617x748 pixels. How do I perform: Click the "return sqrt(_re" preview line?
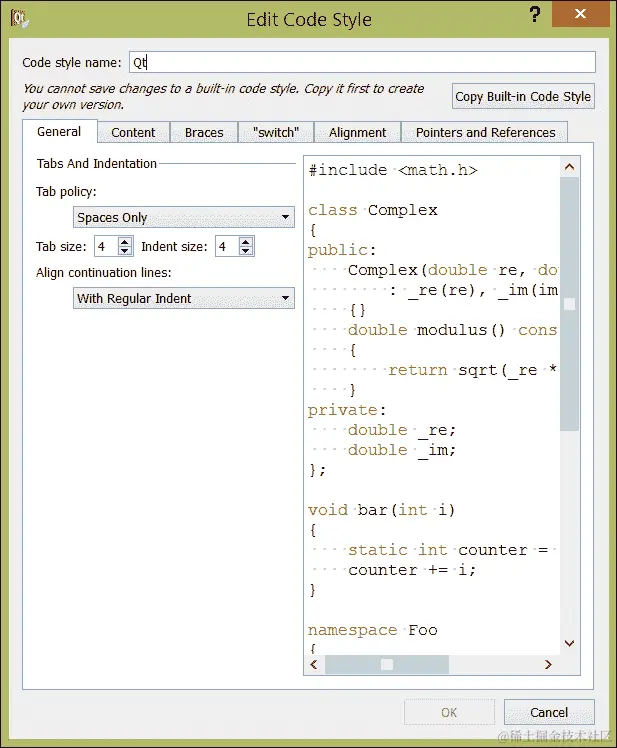click(x=472, y=370)
